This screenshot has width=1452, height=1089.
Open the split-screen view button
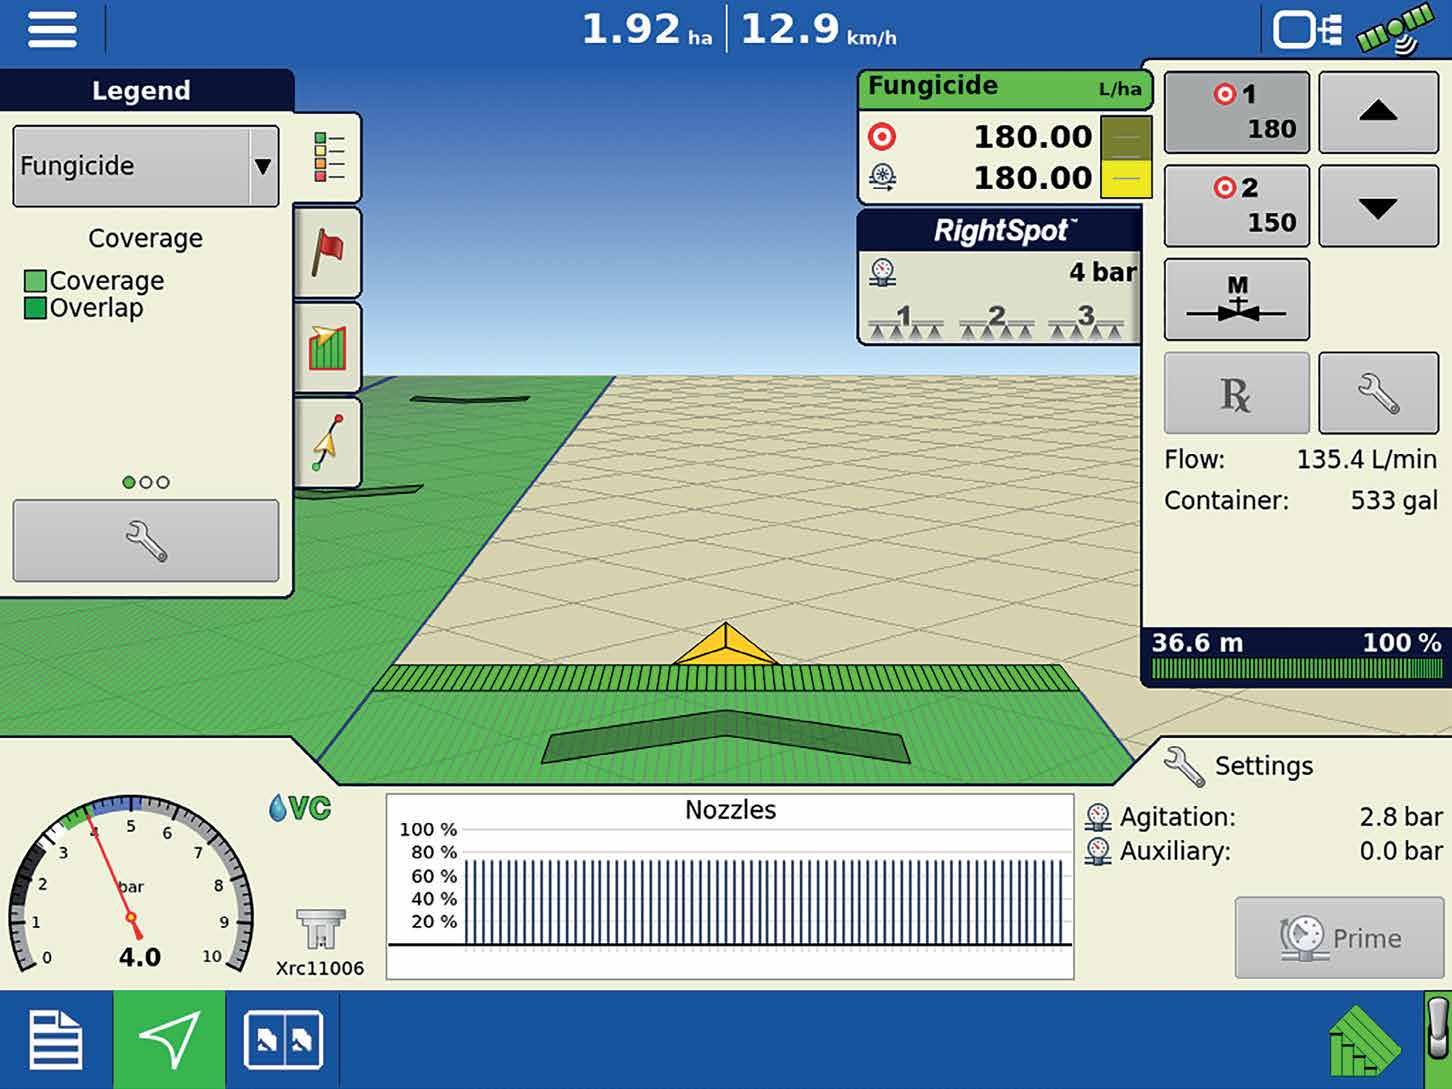(x=283, y=1040)
